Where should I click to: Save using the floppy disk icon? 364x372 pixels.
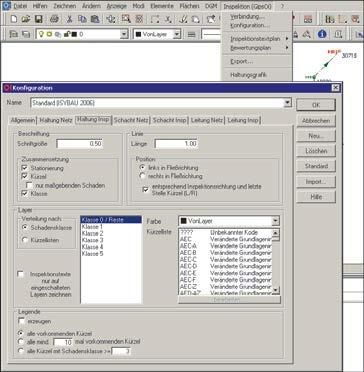pyautogui.click(x=39, y=19)
